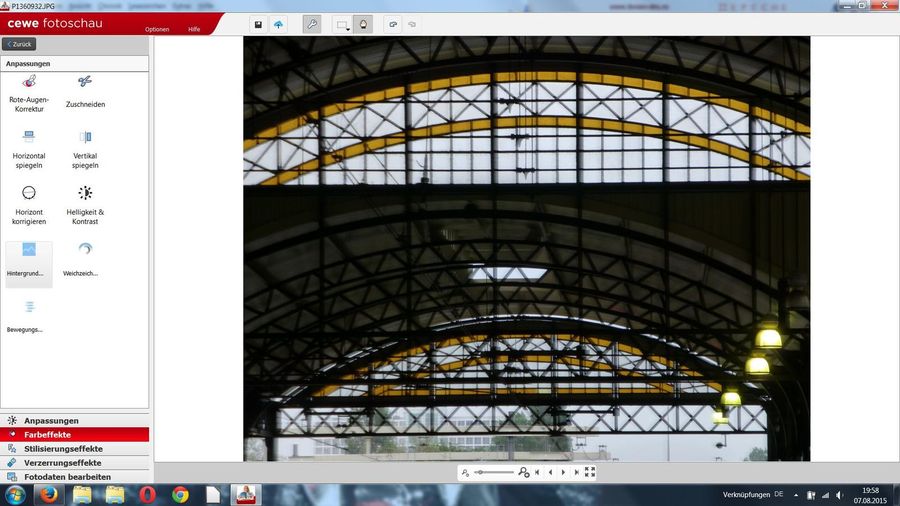
Task: Go to the previous photo
Action: coord(550,472)
